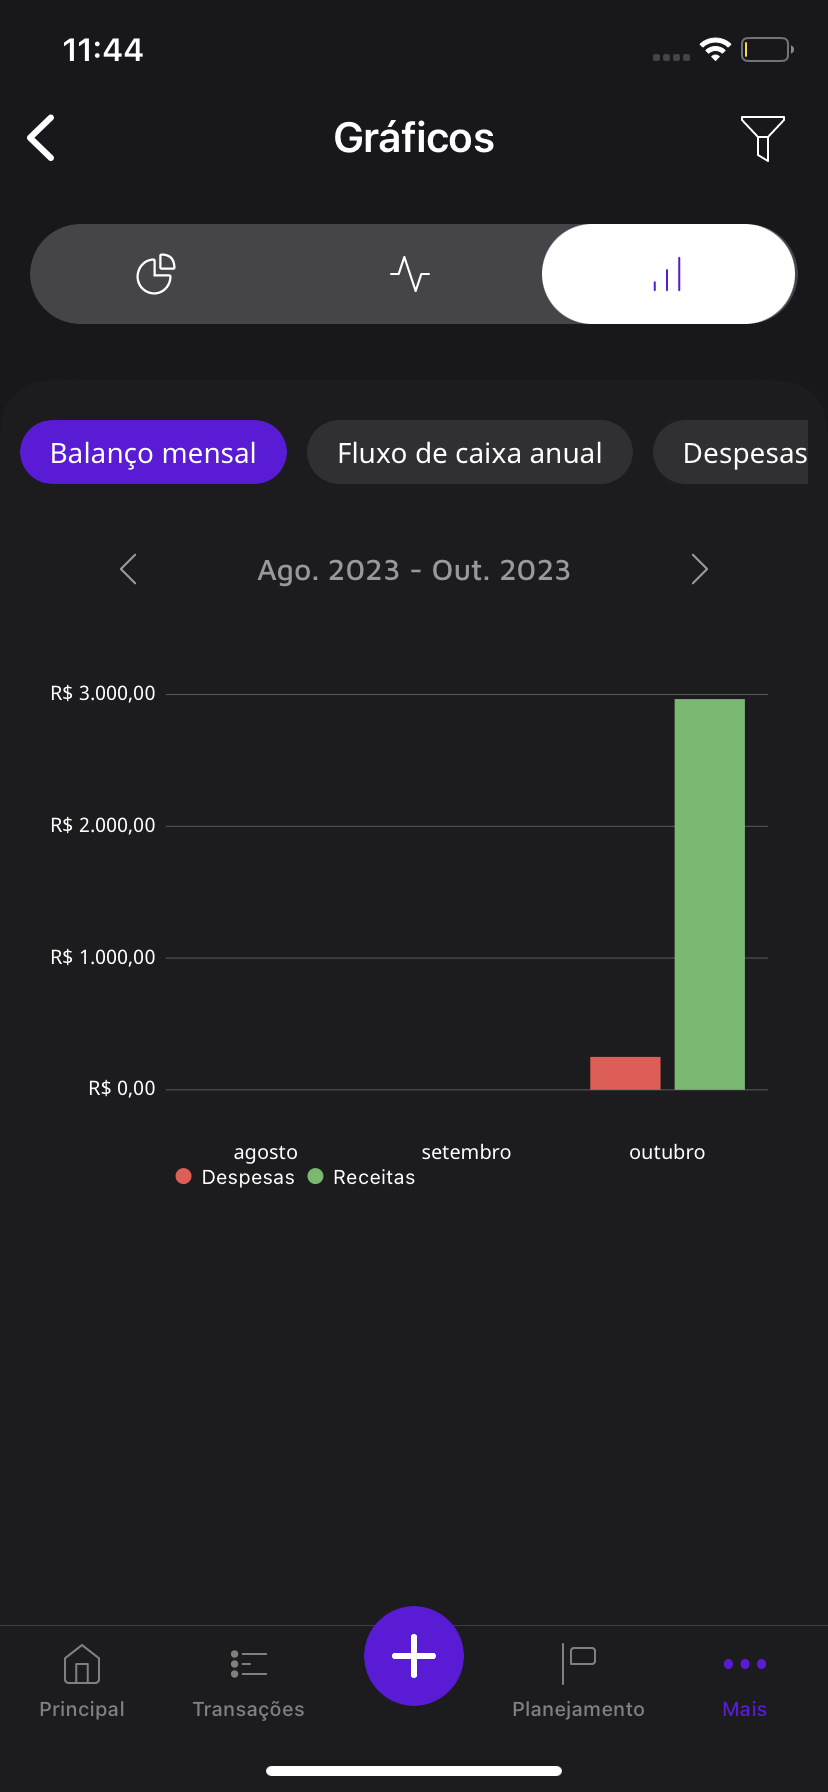Add a new entry with the plus button
This screenshot has width=828, height=1792.
pyautogui.click(x=414, y=1656)
